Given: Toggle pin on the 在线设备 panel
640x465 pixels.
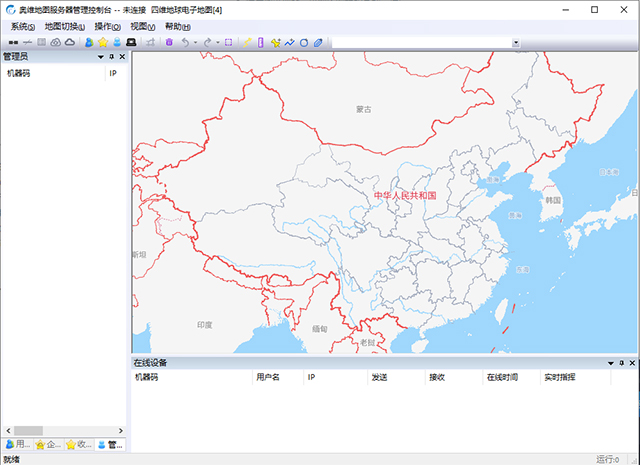Looking at the screenshot, I should point(621,363).
